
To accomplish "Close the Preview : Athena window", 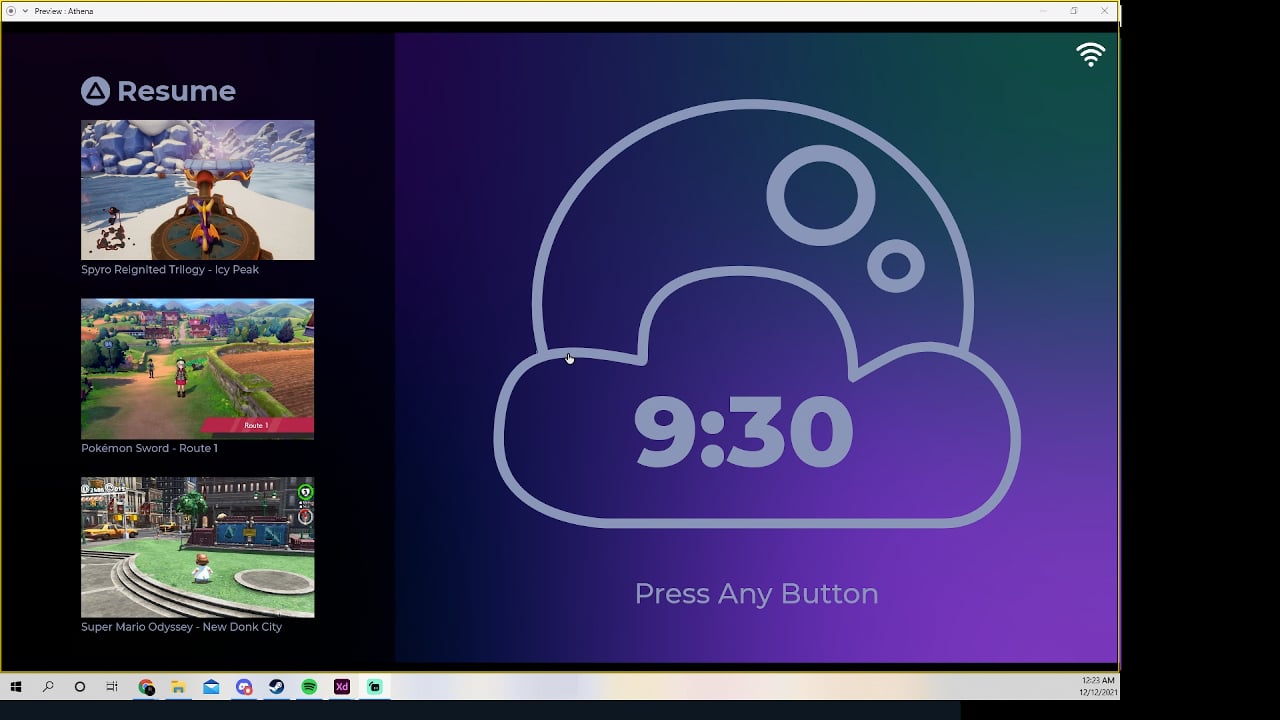I will pos(1104,11).
